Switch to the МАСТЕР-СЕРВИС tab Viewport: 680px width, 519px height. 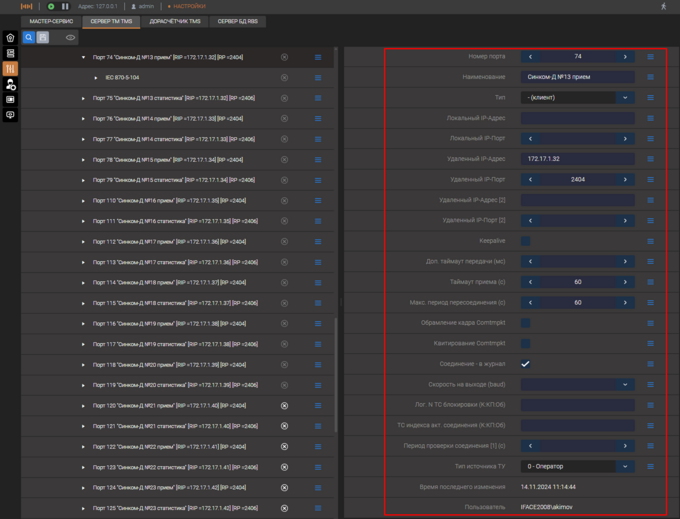coord(51,20)
